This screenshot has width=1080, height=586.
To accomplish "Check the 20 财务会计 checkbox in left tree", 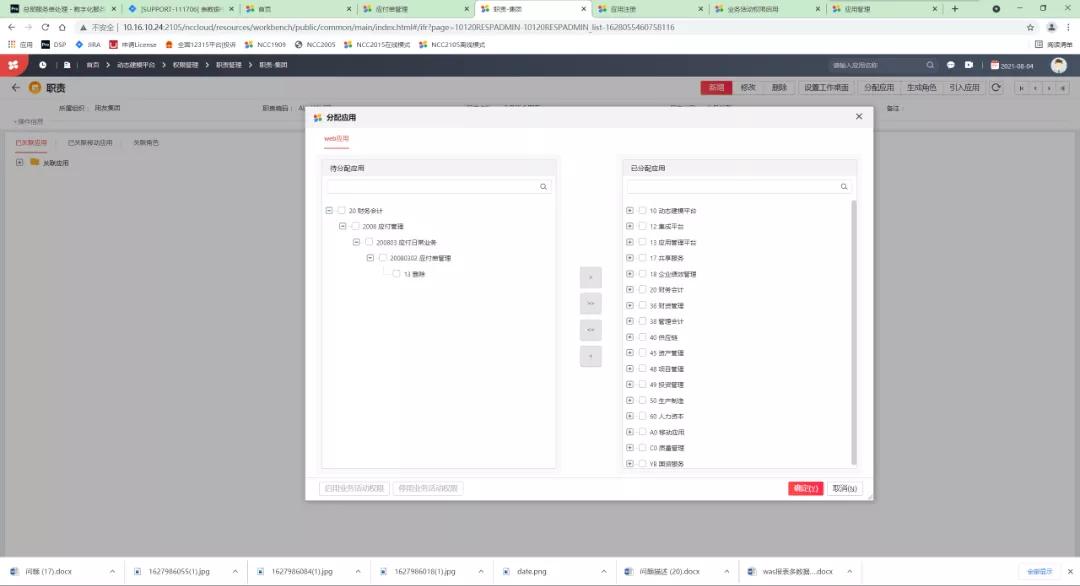I will (341, 210).
